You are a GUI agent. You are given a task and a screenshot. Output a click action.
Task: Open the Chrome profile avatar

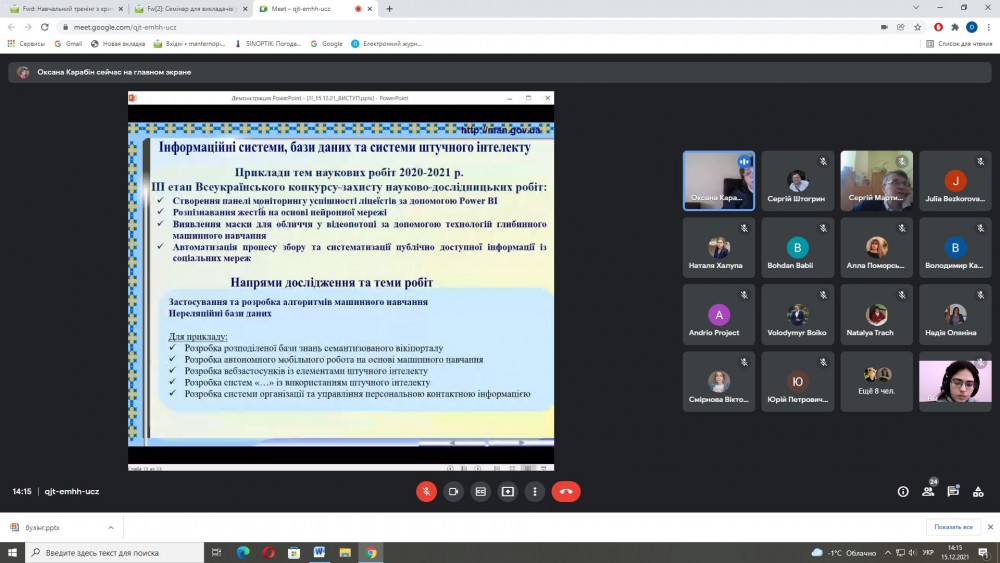[971, 27]
